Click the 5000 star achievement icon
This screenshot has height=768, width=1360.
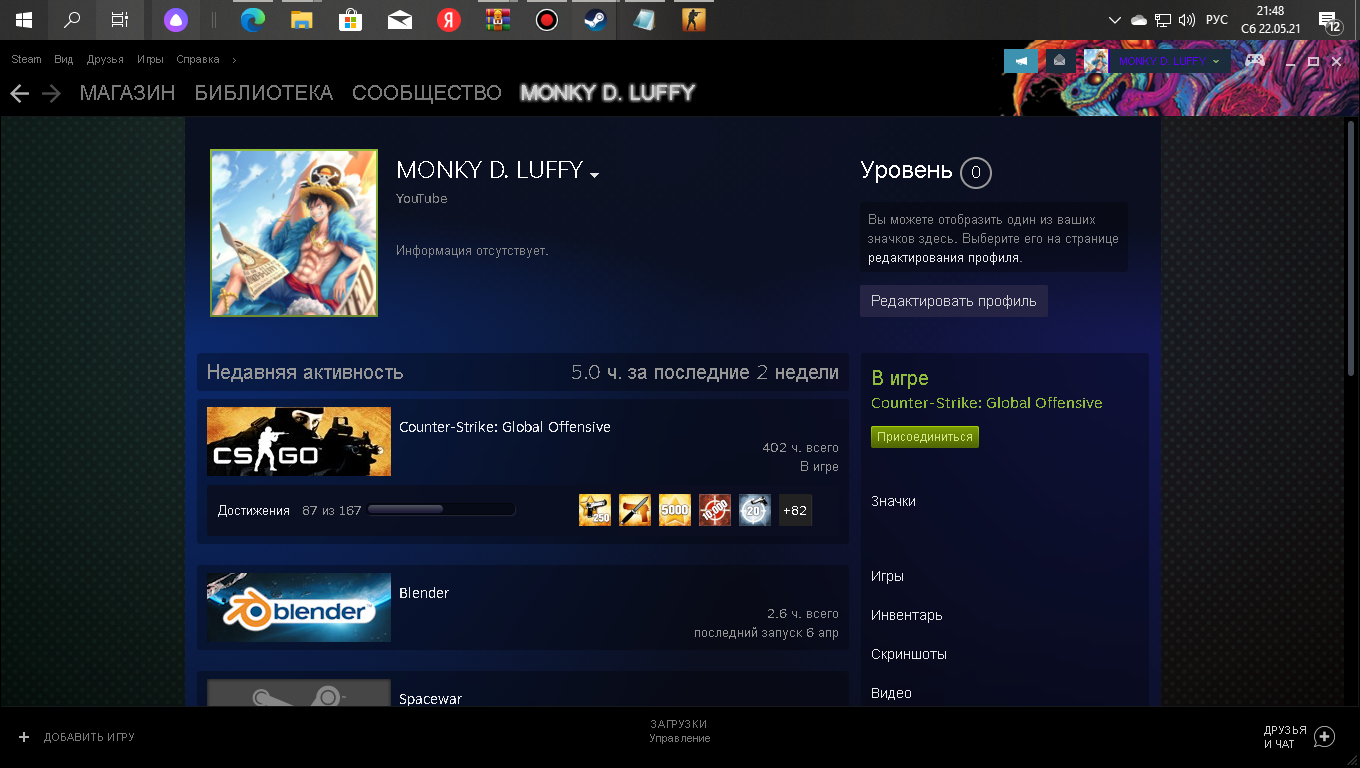click(x=675, y=510)
